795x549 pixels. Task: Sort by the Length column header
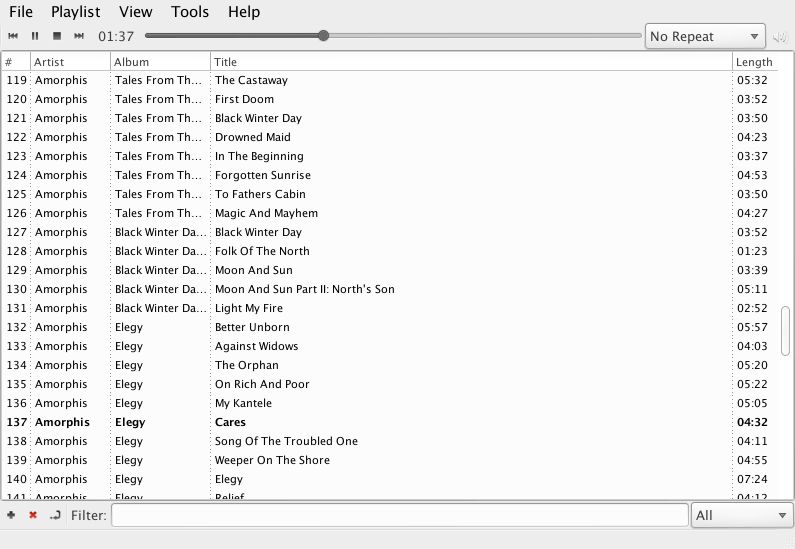point(754,62)
